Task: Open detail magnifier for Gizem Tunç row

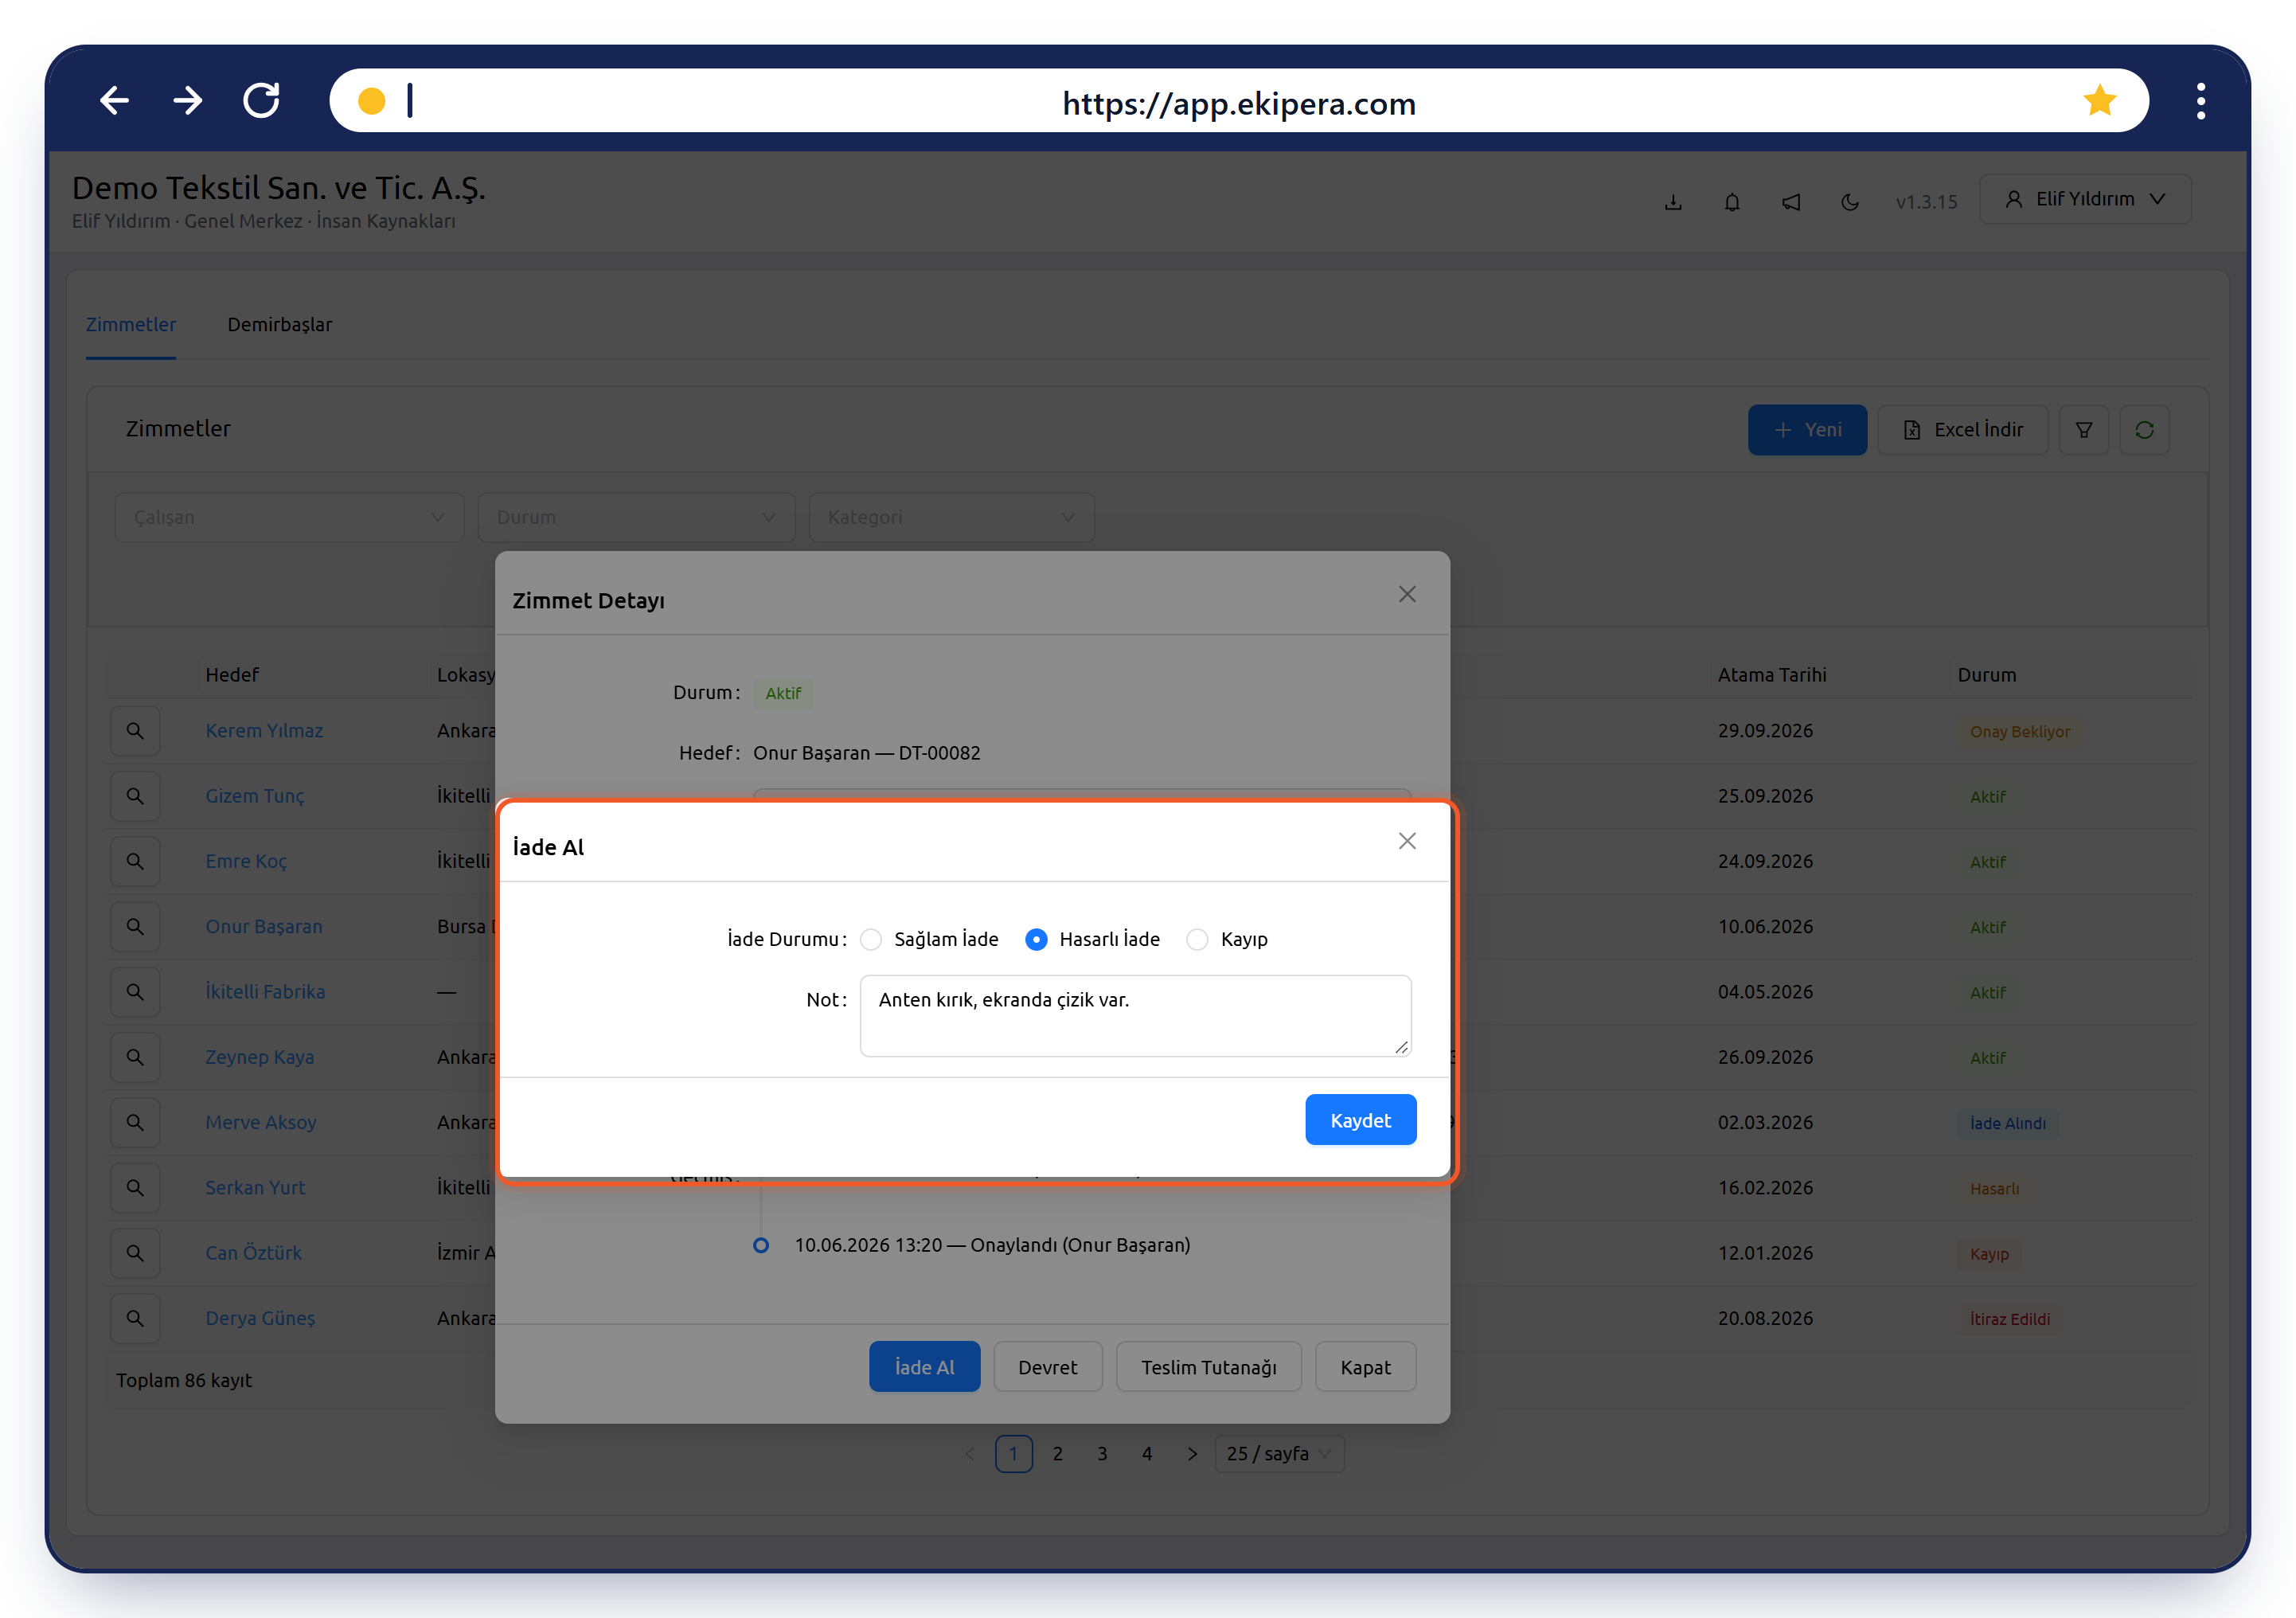Action: [x=135, y=796]
